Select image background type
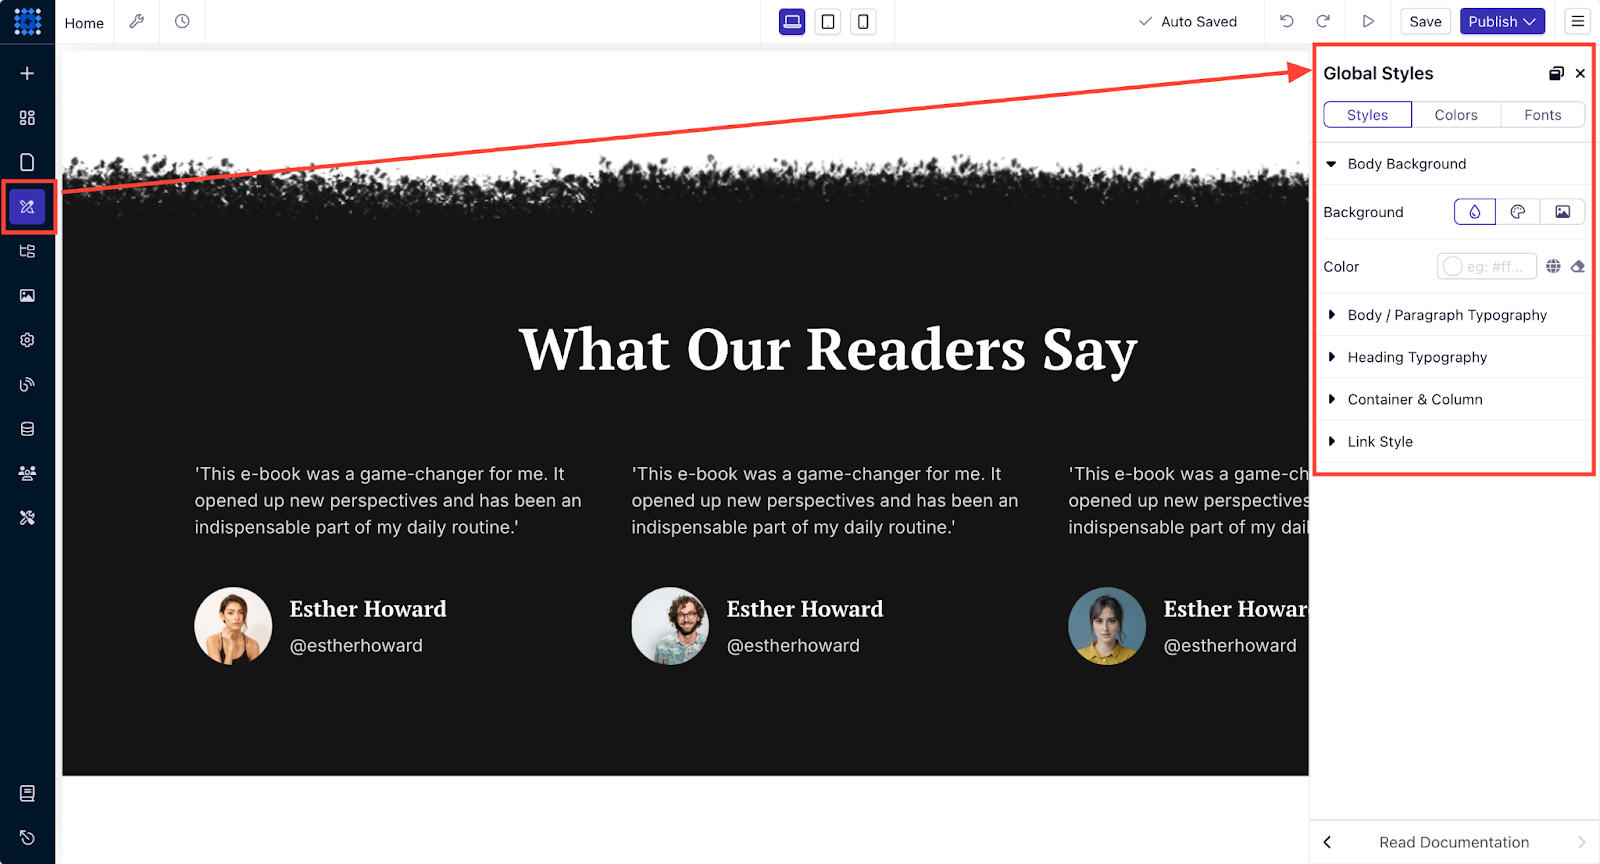The width and height of the screenshot is (1600, 864). tap(1562, 212)
